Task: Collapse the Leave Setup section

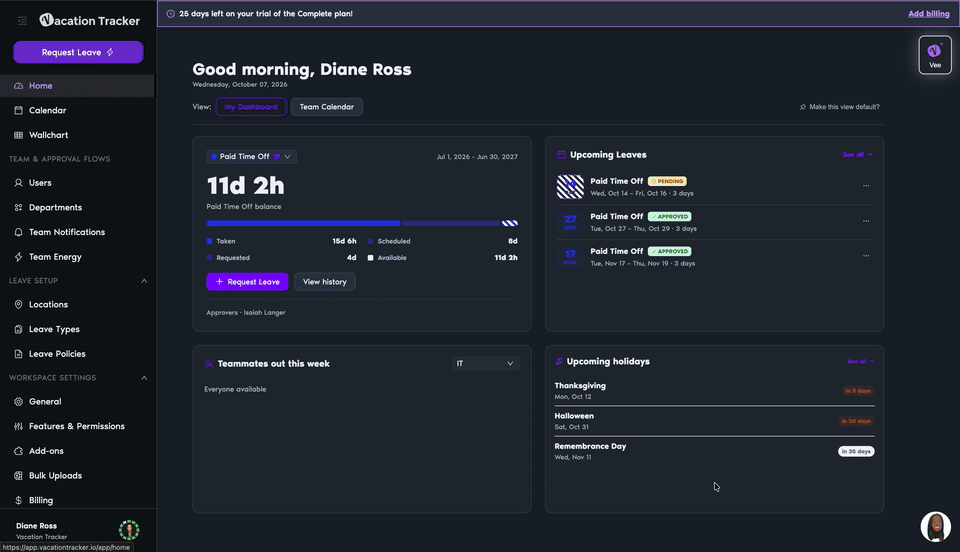Action: point(144,281)
